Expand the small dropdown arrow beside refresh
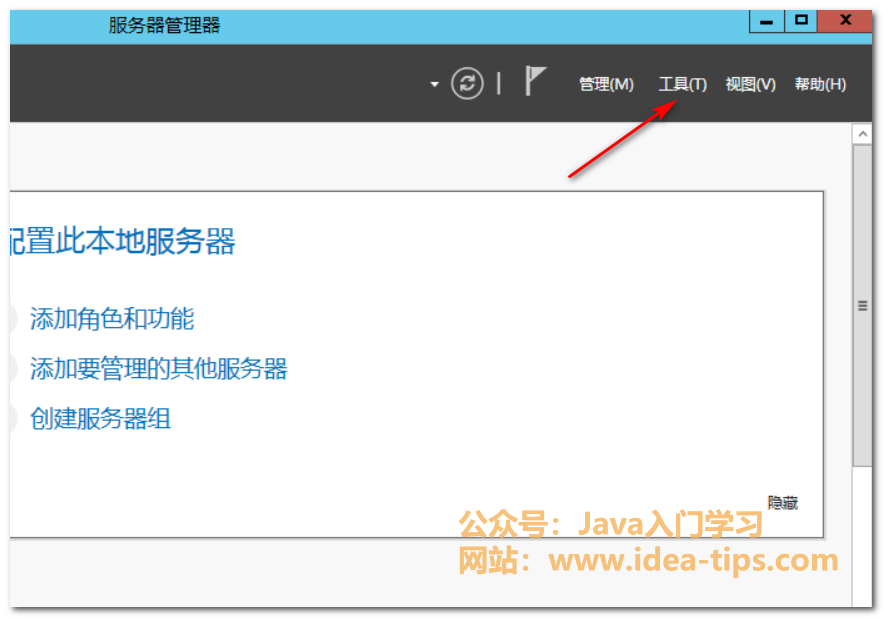This screenshot has width=883, height=618. (434, 85)
